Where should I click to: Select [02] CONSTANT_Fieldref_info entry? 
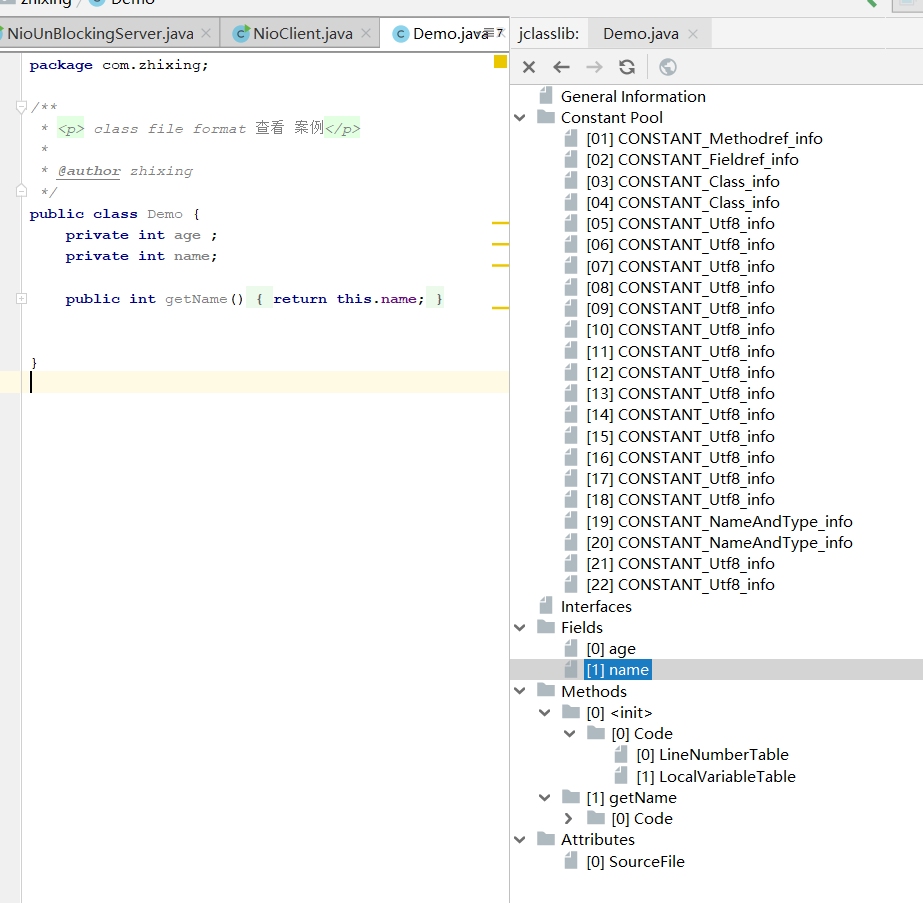coord(692,160)
